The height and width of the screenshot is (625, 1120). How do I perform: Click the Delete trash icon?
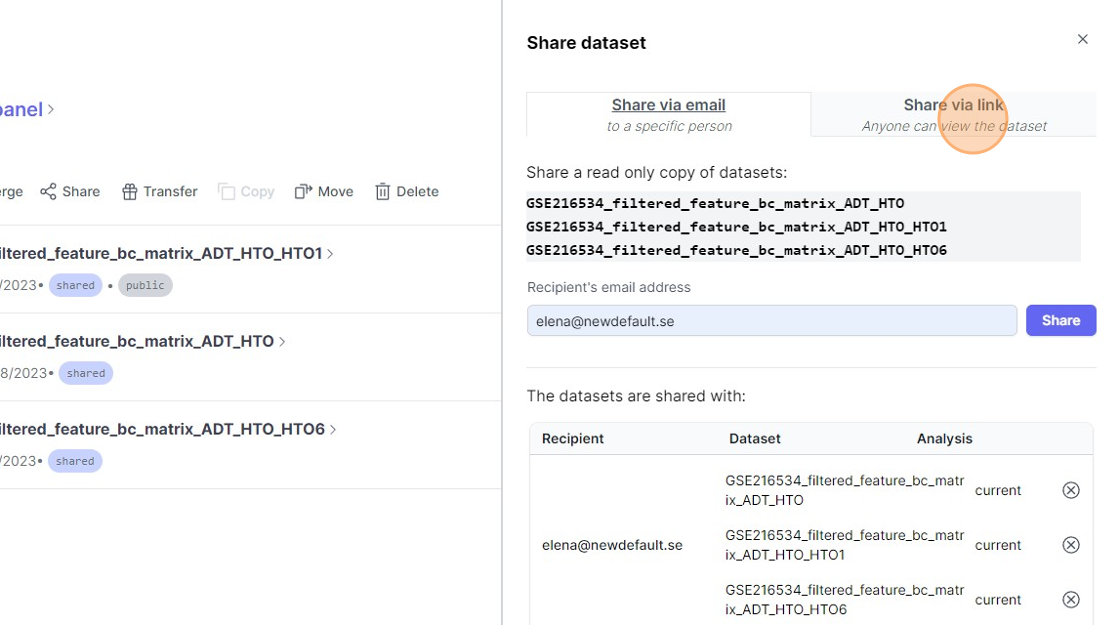pyautogui.click(x=382, y=192)
